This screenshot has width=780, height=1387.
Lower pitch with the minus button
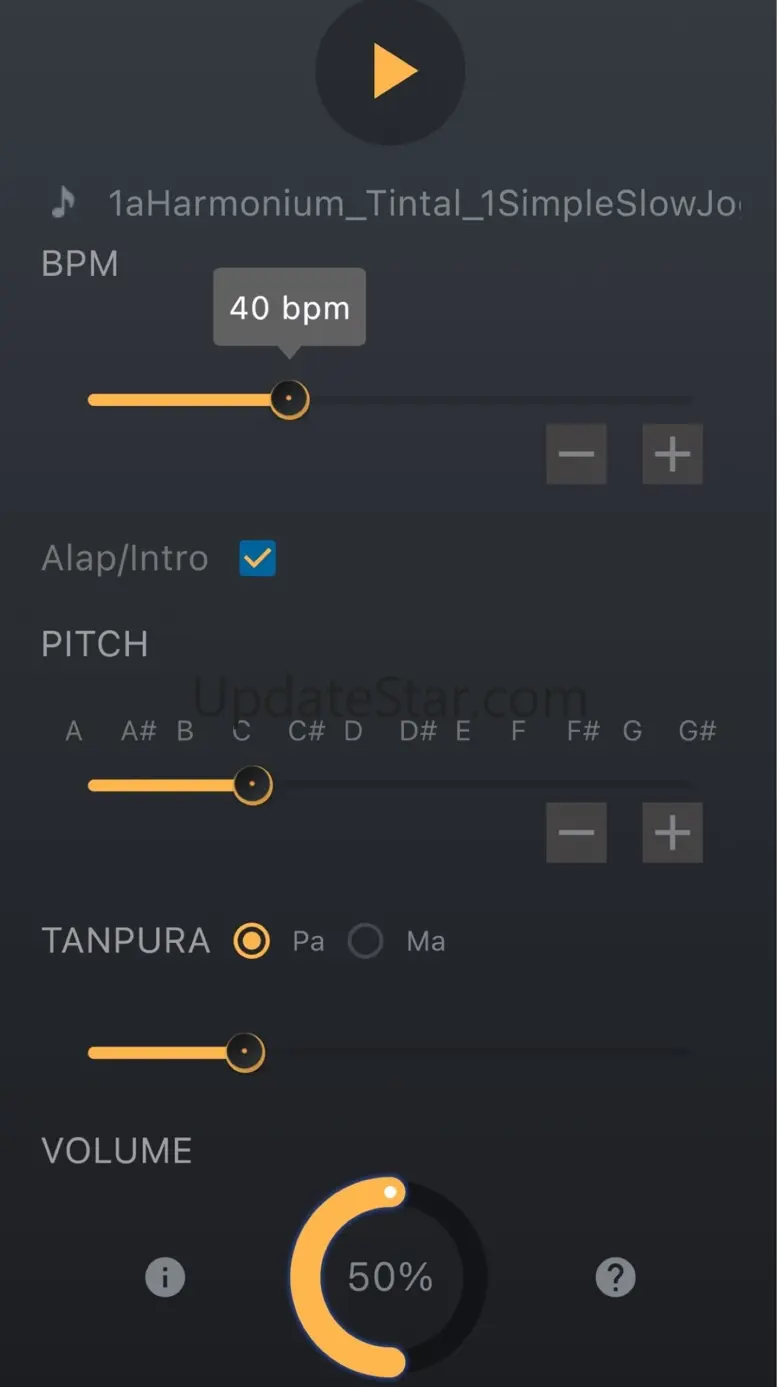click(x=576, y=832)
